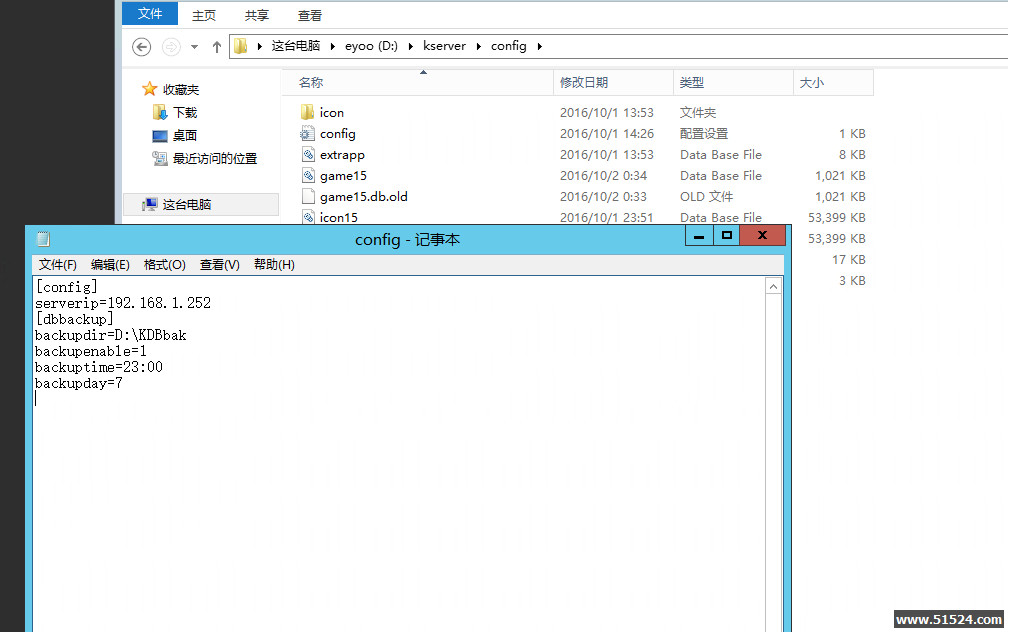Click the back navigation arrow

[x=141, y=46]
